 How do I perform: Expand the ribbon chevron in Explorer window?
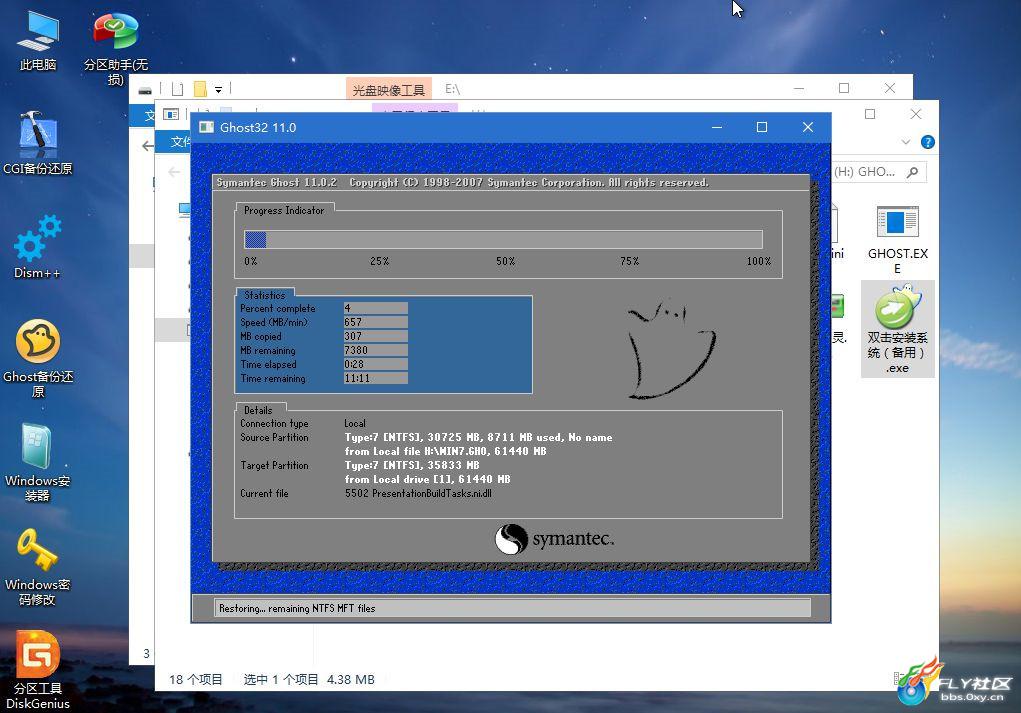906,142
